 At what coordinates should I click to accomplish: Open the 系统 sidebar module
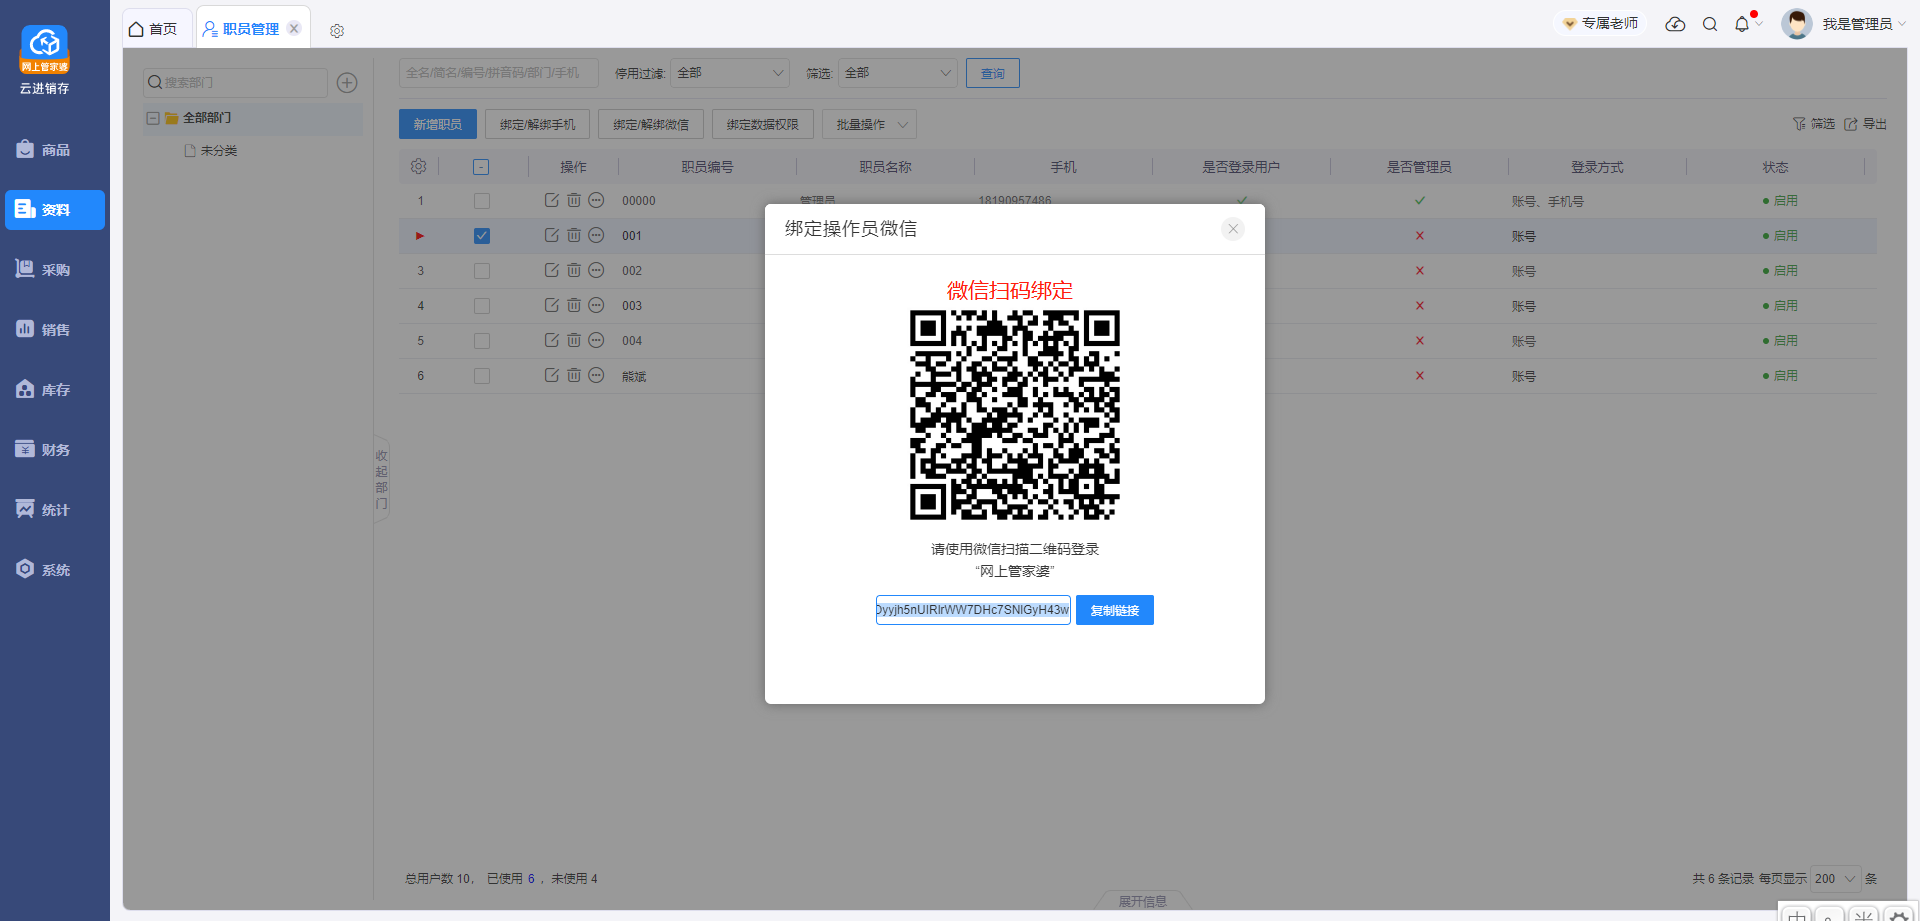(55, 570)
